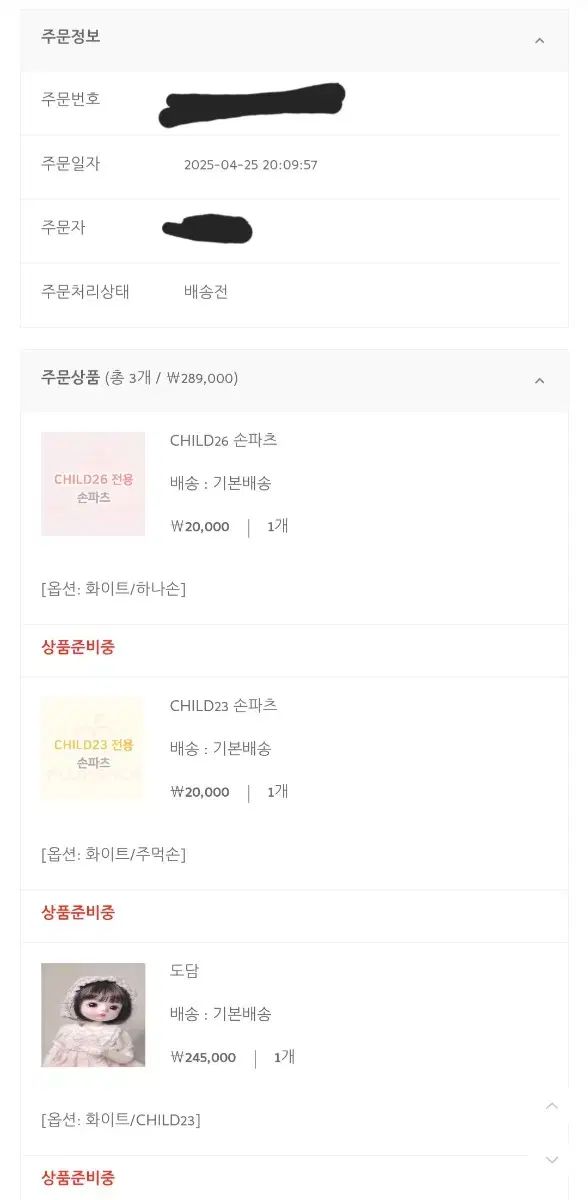Open the CHILD23 손파츠 product name link
The width and height of the screenshot is (588, 1200).
(223, 705)
